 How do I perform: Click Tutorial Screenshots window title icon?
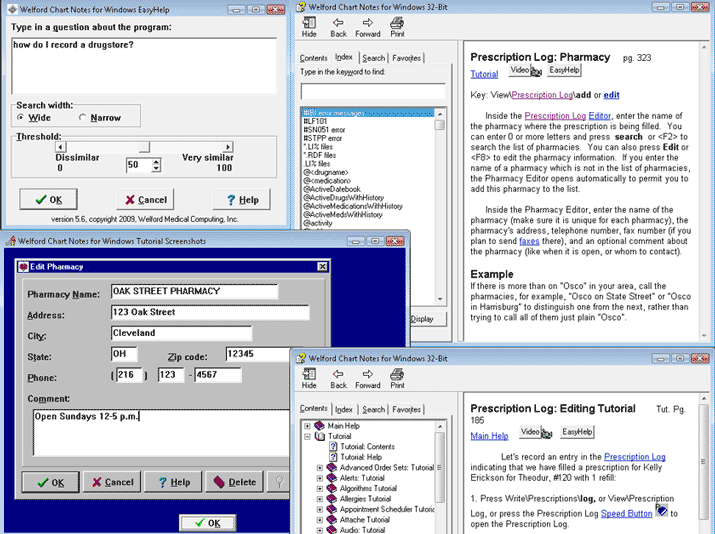click(10, 241)
